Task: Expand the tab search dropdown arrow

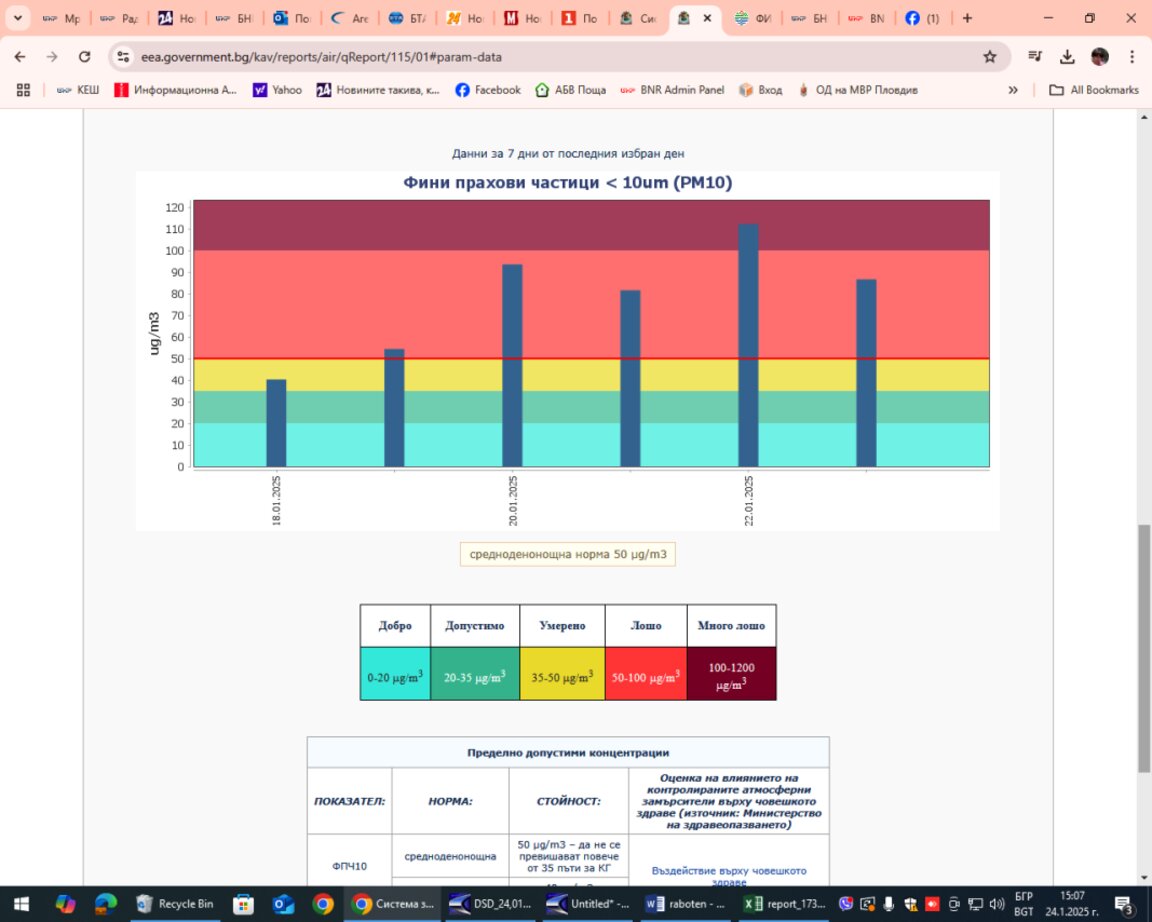Action: pos(17,18)
